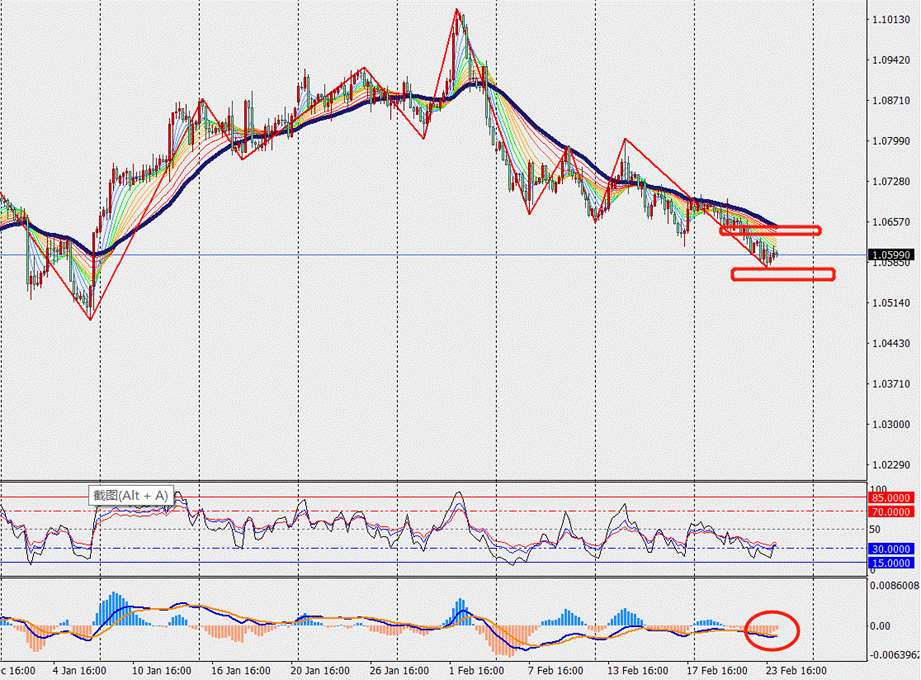Click the upper red rectangle resistance zone
921x680 pixels.
click(770, 230)
